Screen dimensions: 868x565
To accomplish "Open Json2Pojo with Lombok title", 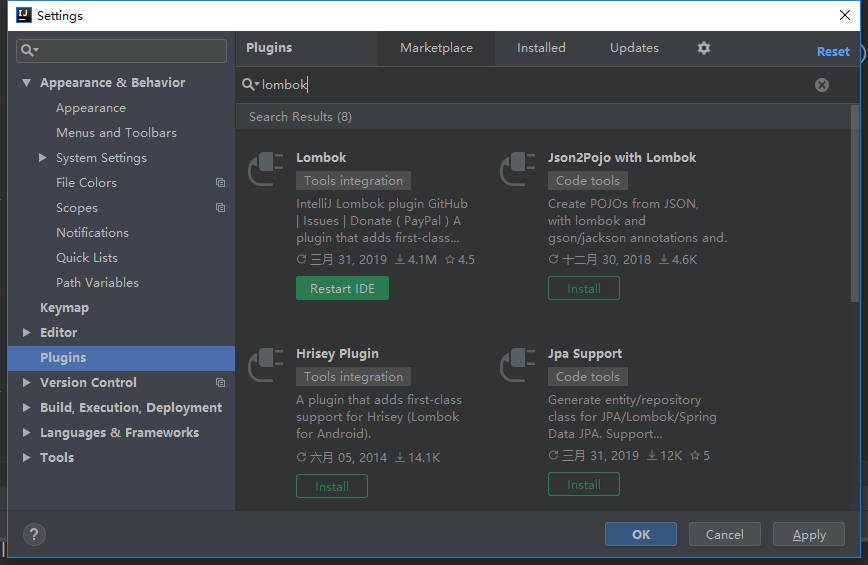I will coord(622,158).
